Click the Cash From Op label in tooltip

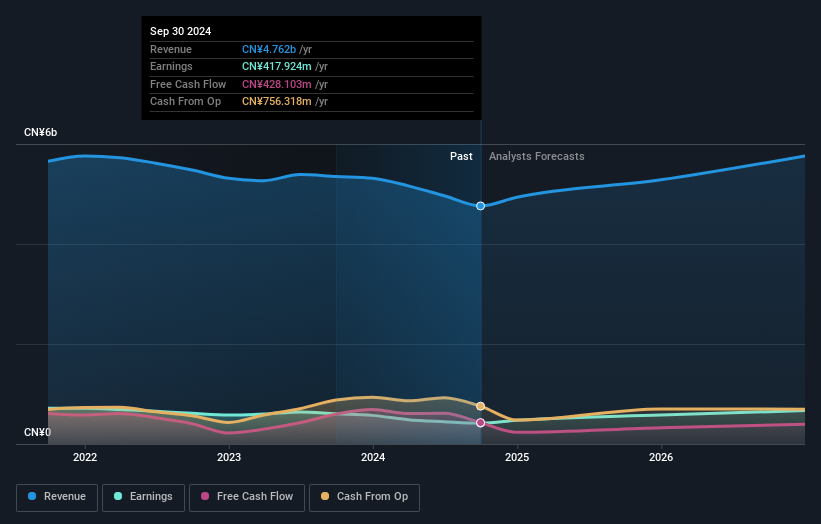(185, 102)
